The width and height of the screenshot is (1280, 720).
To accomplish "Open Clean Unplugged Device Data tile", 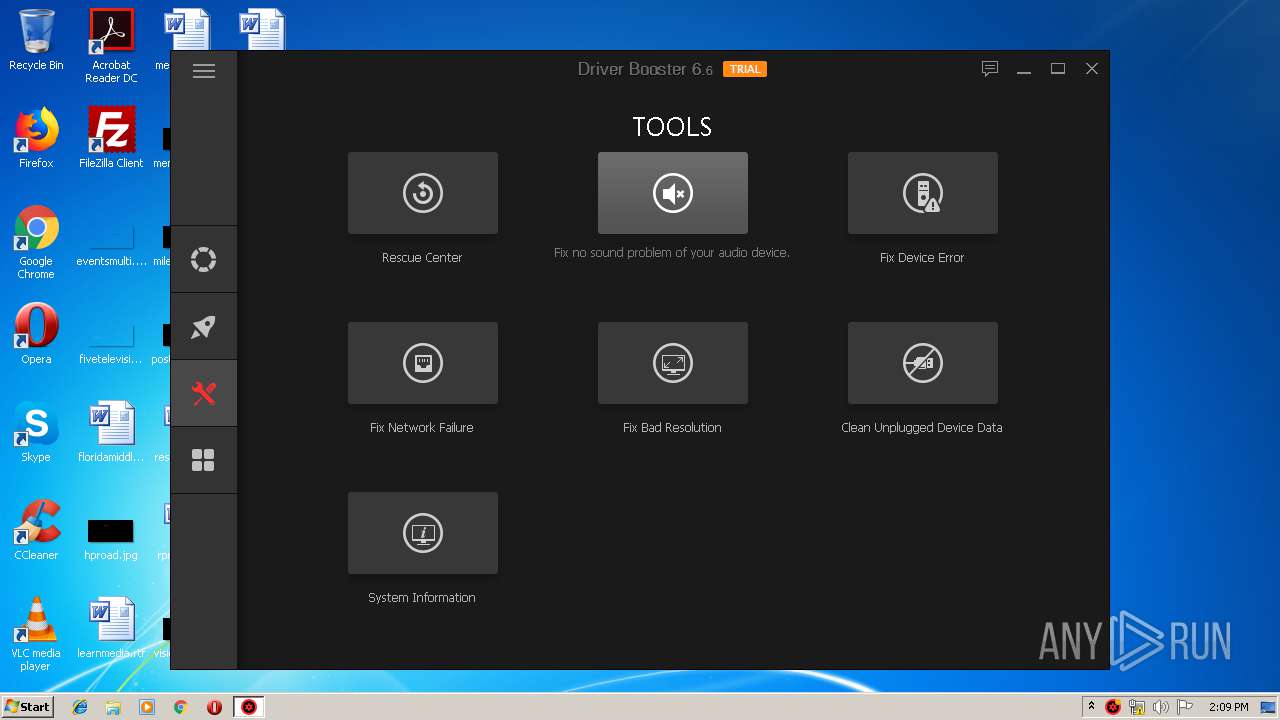I will click(923, 363).
